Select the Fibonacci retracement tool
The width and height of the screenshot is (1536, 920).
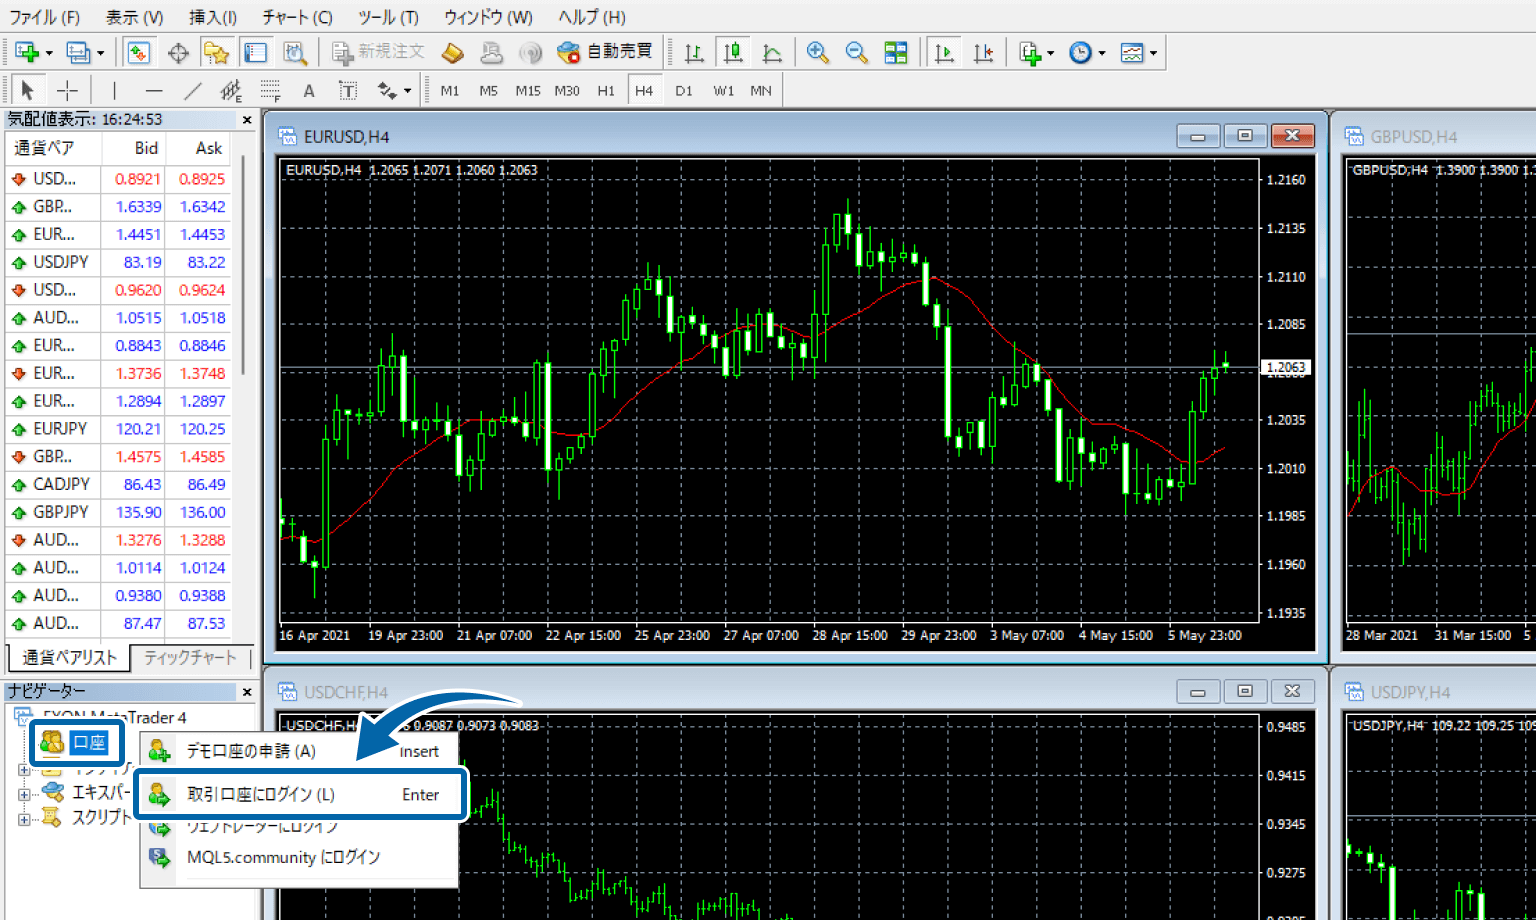coord(270,90)
